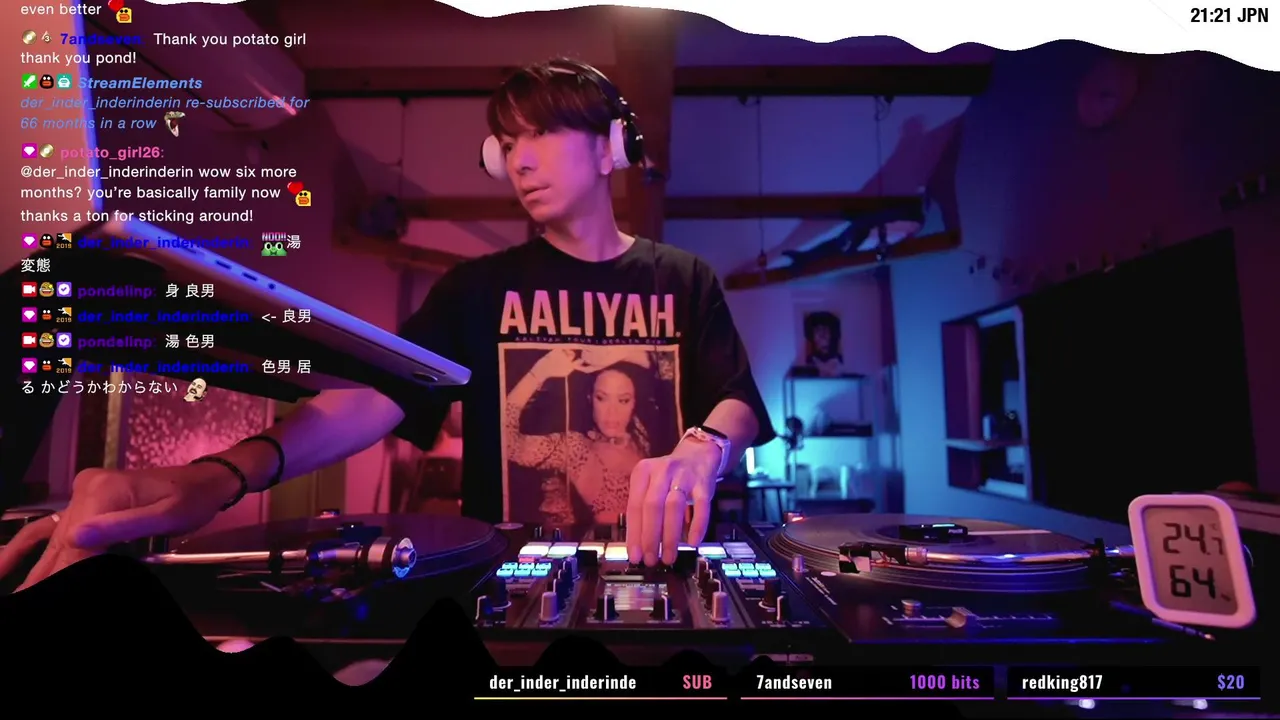Click the green moderator sword badge beside StreamElements
This screenshot has width=1280, height=720.
(x=28, y=82)
